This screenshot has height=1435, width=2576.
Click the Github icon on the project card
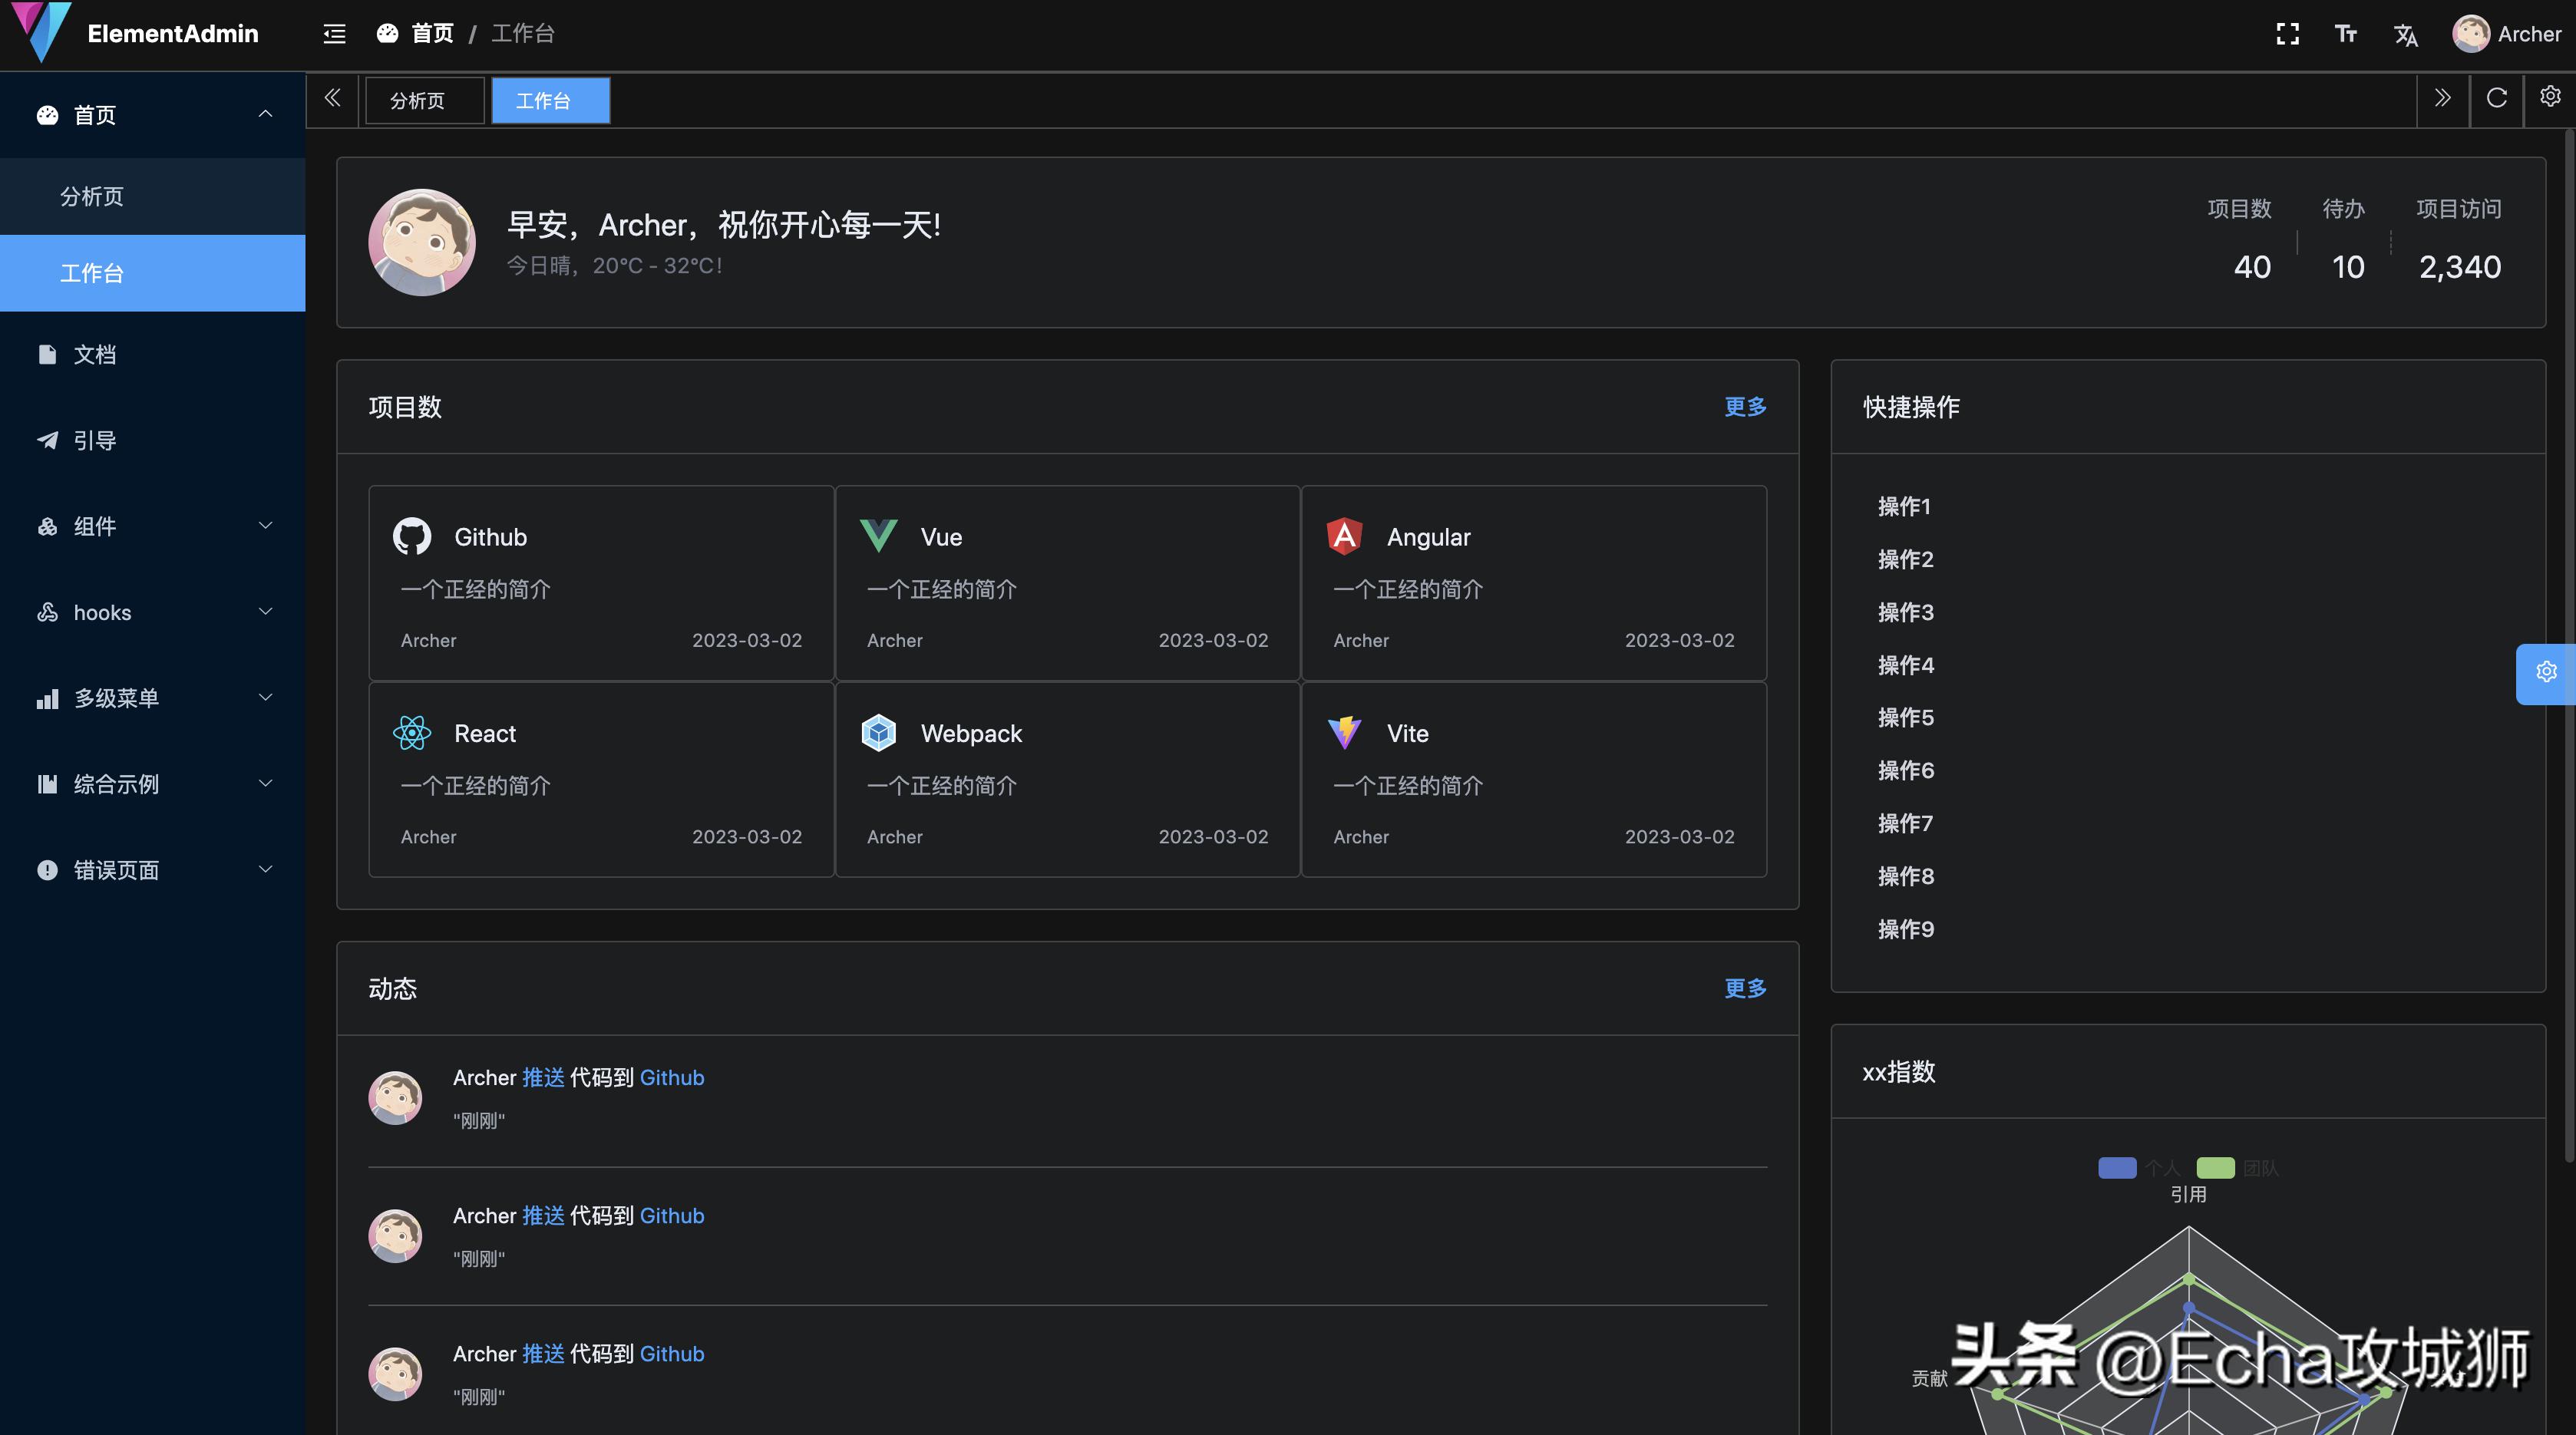pyautogui.click(x=411, y=536)
